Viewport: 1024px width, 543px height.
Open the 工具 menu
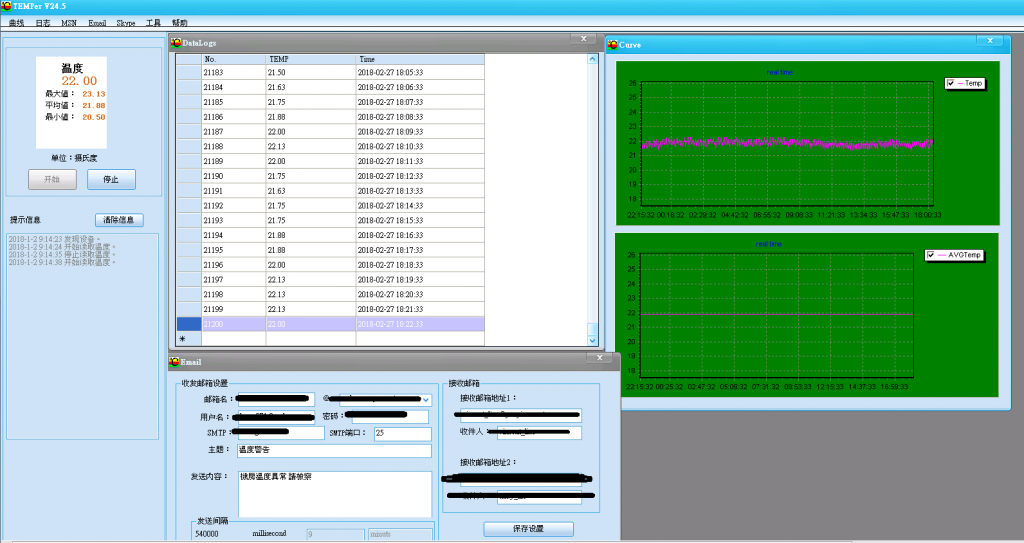click(153, 23)
